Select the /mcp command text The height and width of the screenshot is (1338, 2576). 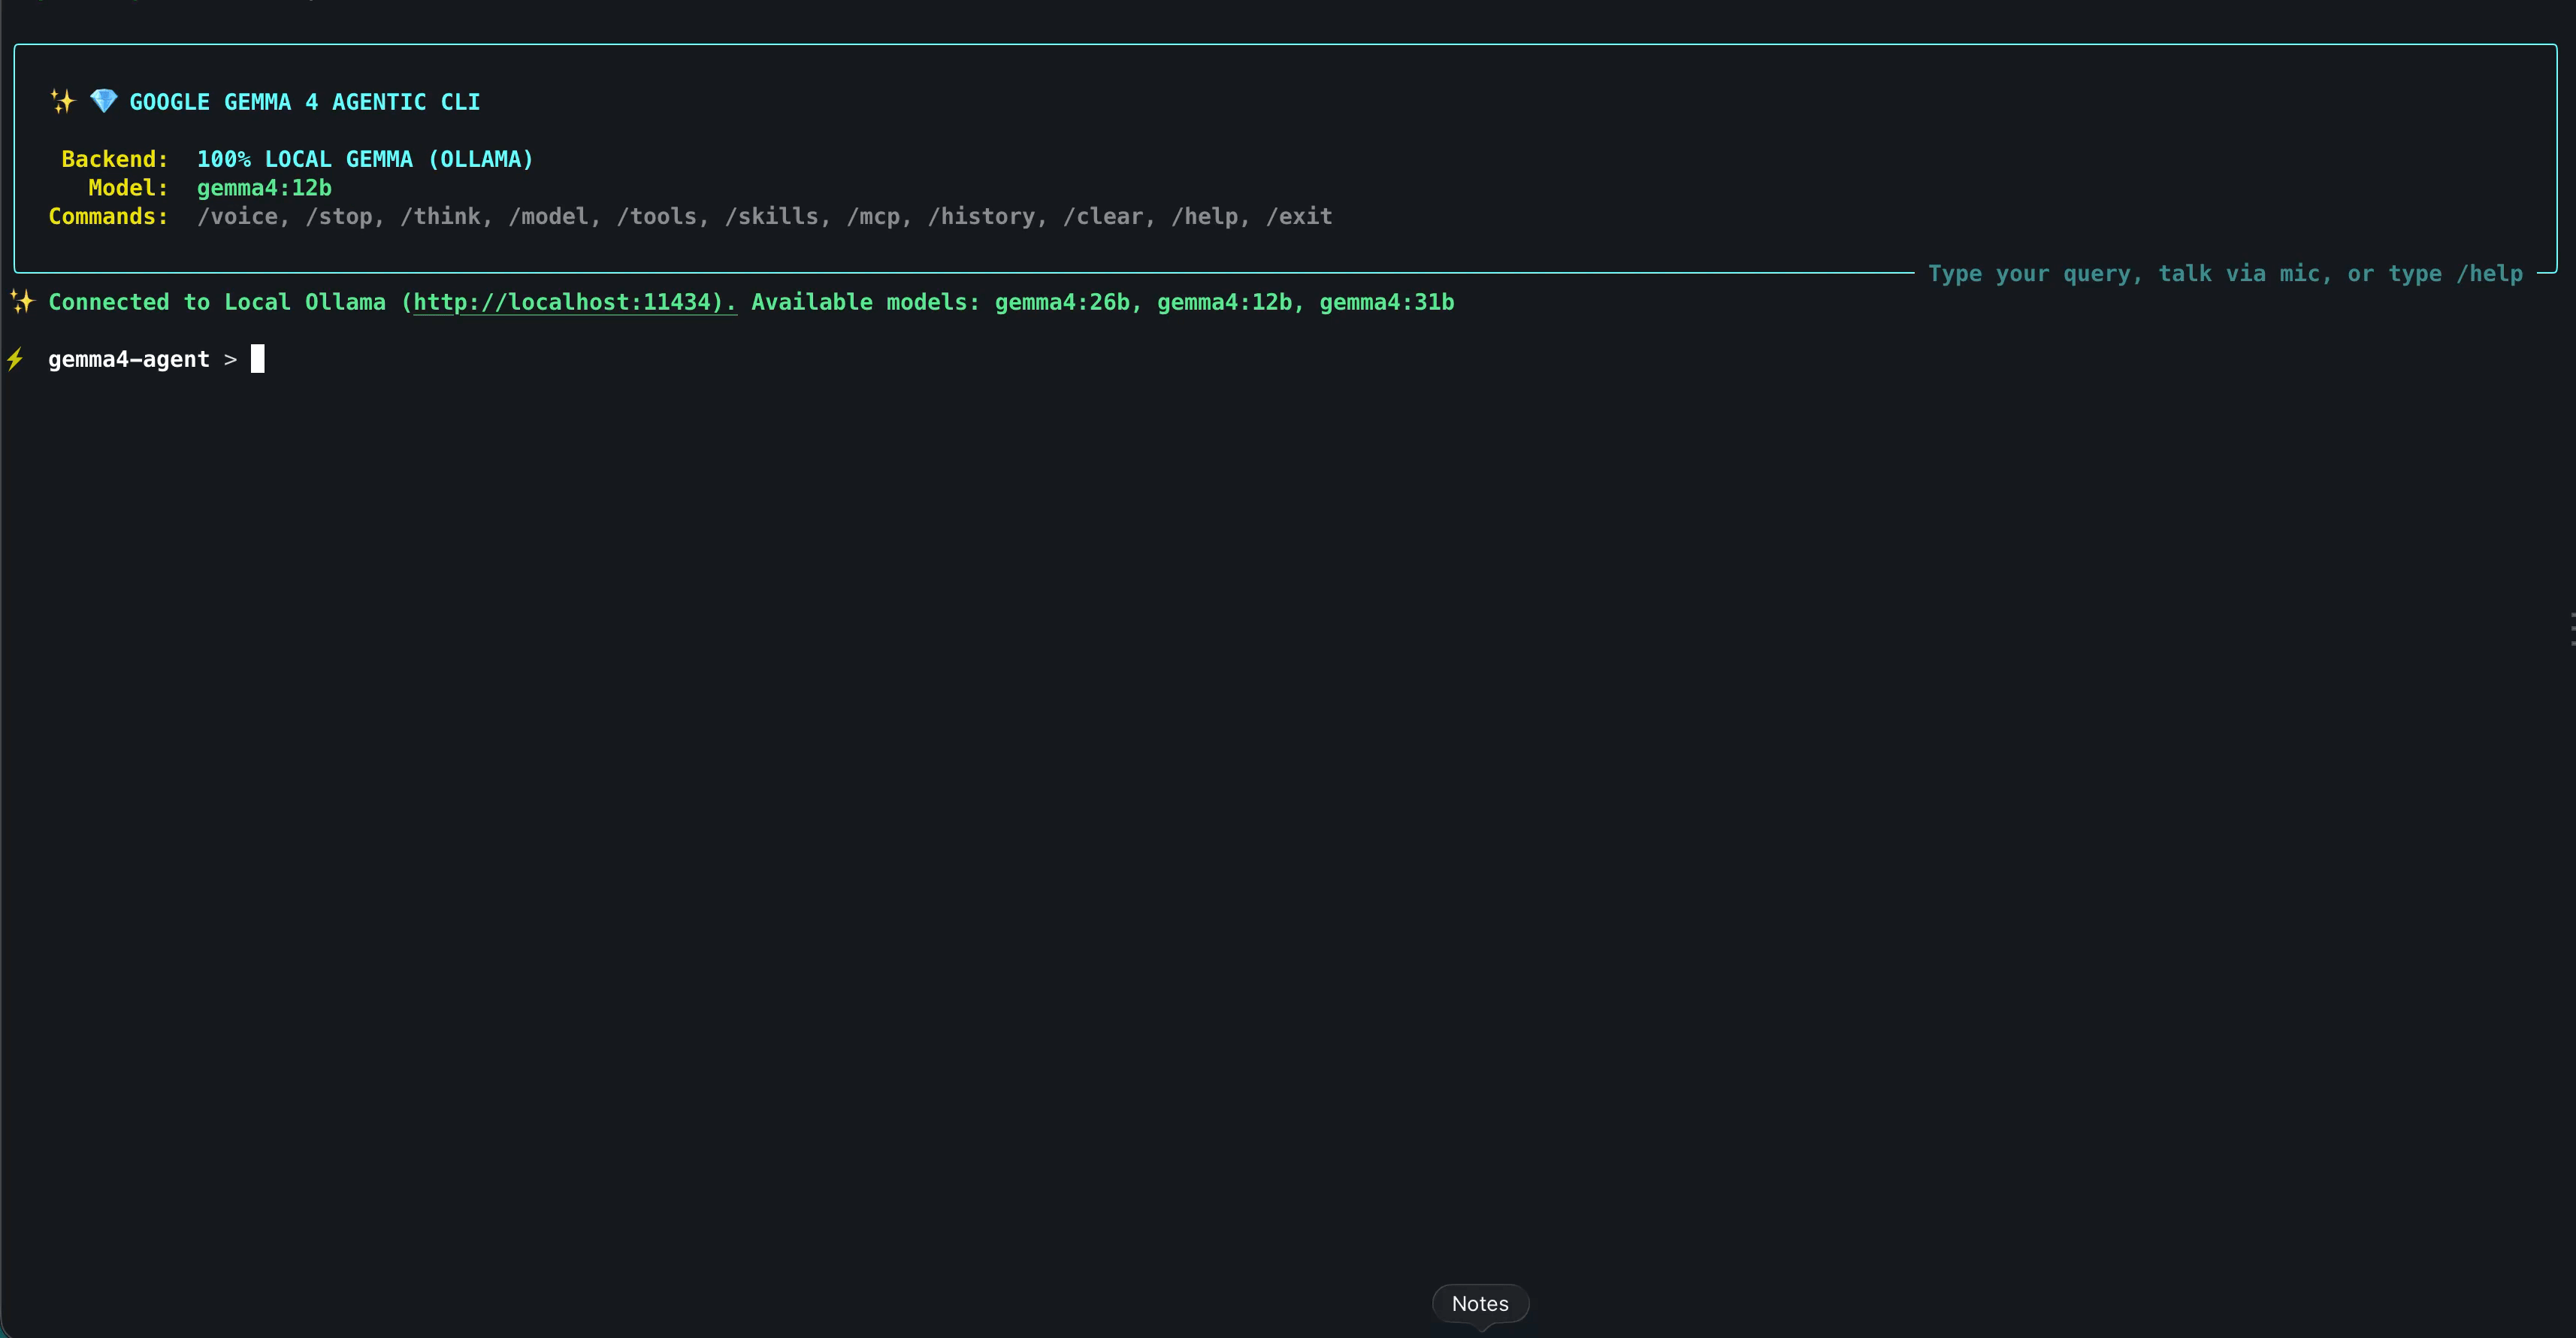[x=873, y=216]
